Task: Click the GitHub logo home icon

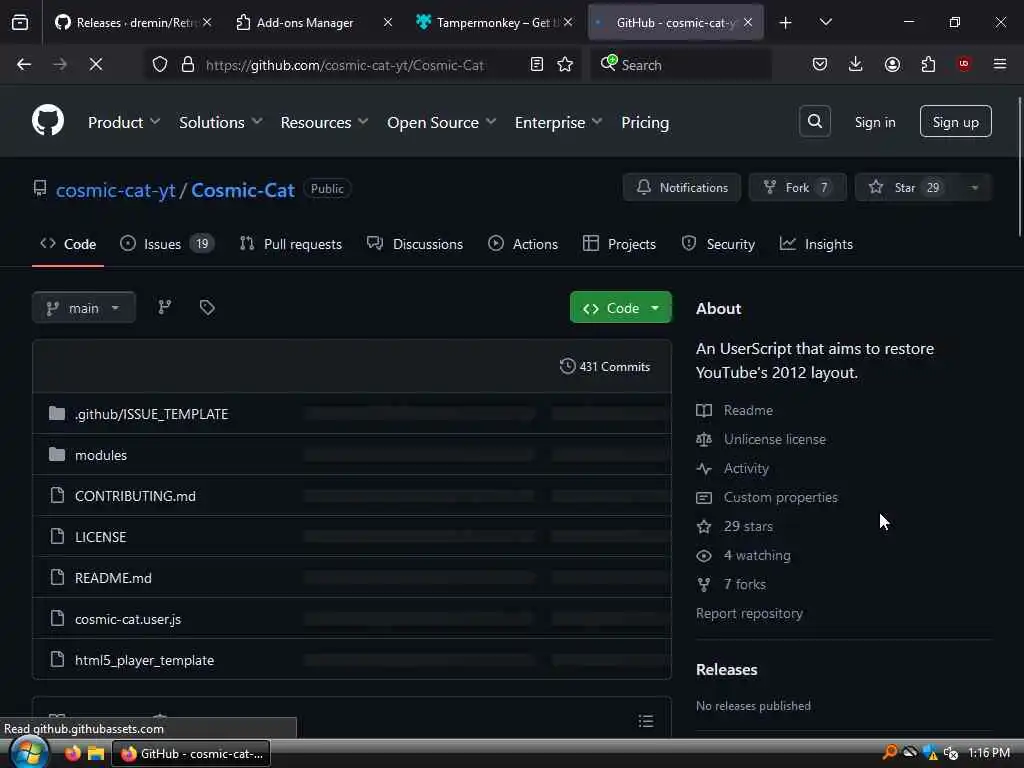Action: pos(48,121)
